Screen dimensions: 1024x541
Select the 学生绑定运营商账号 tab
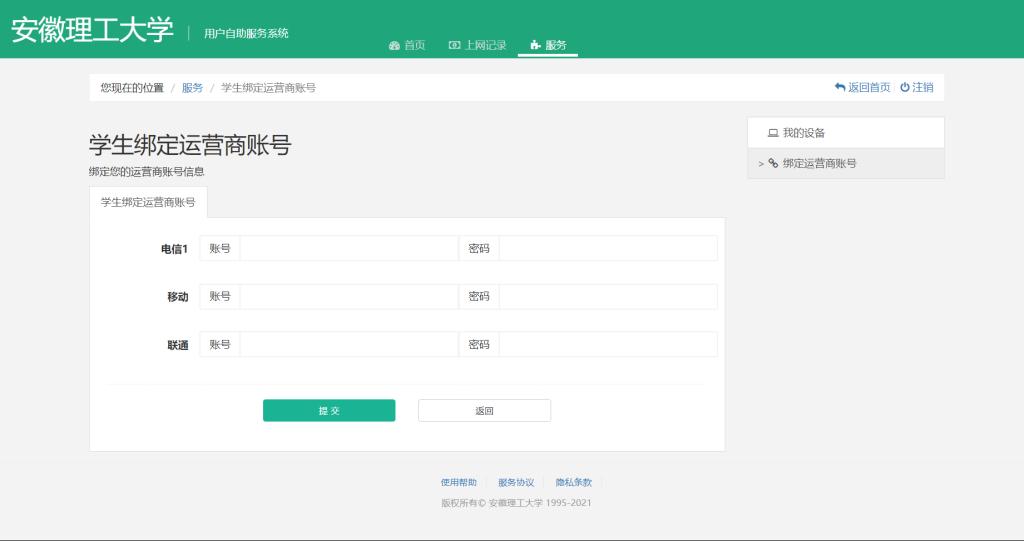coord(148,202)
